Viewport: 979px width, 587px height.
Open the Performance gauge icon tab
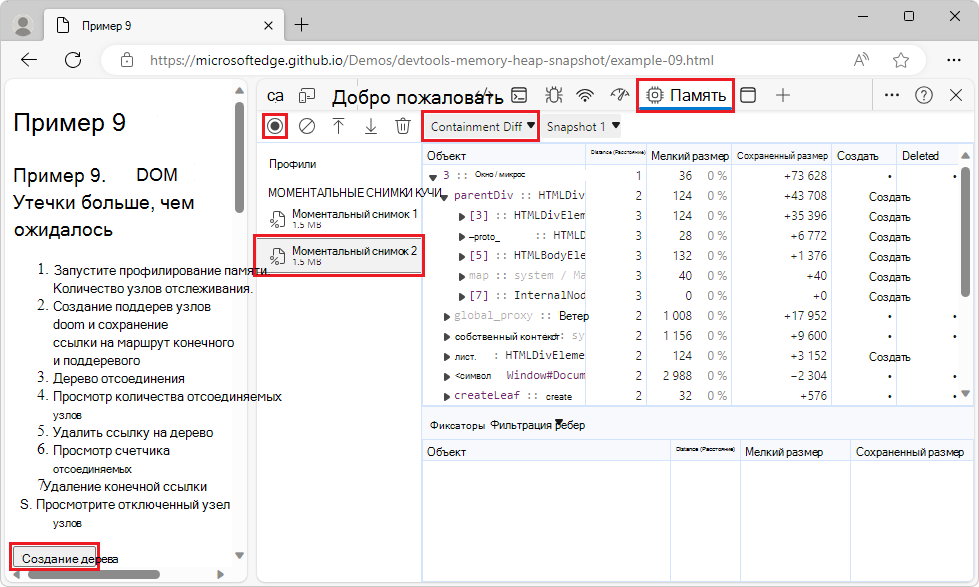click(x=619, y=95)
